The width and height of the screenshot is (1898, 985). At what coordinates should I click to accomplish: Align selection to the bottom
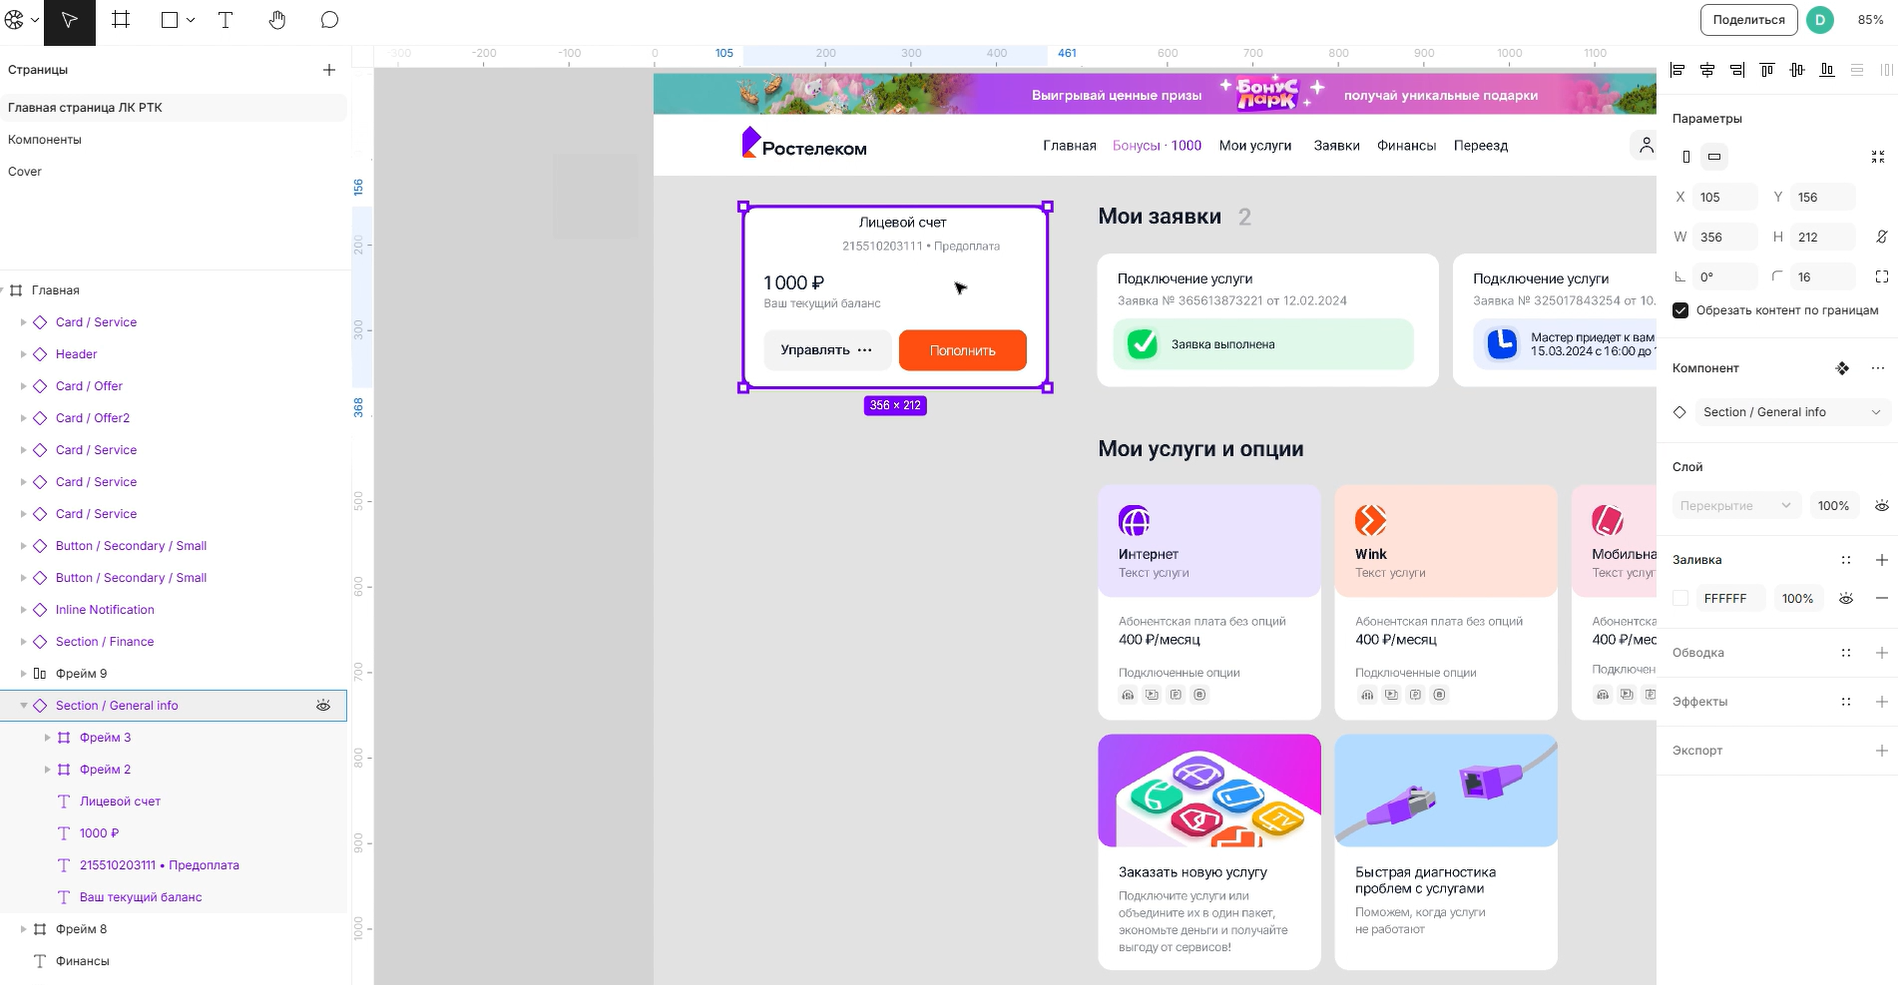(1827, 70)
